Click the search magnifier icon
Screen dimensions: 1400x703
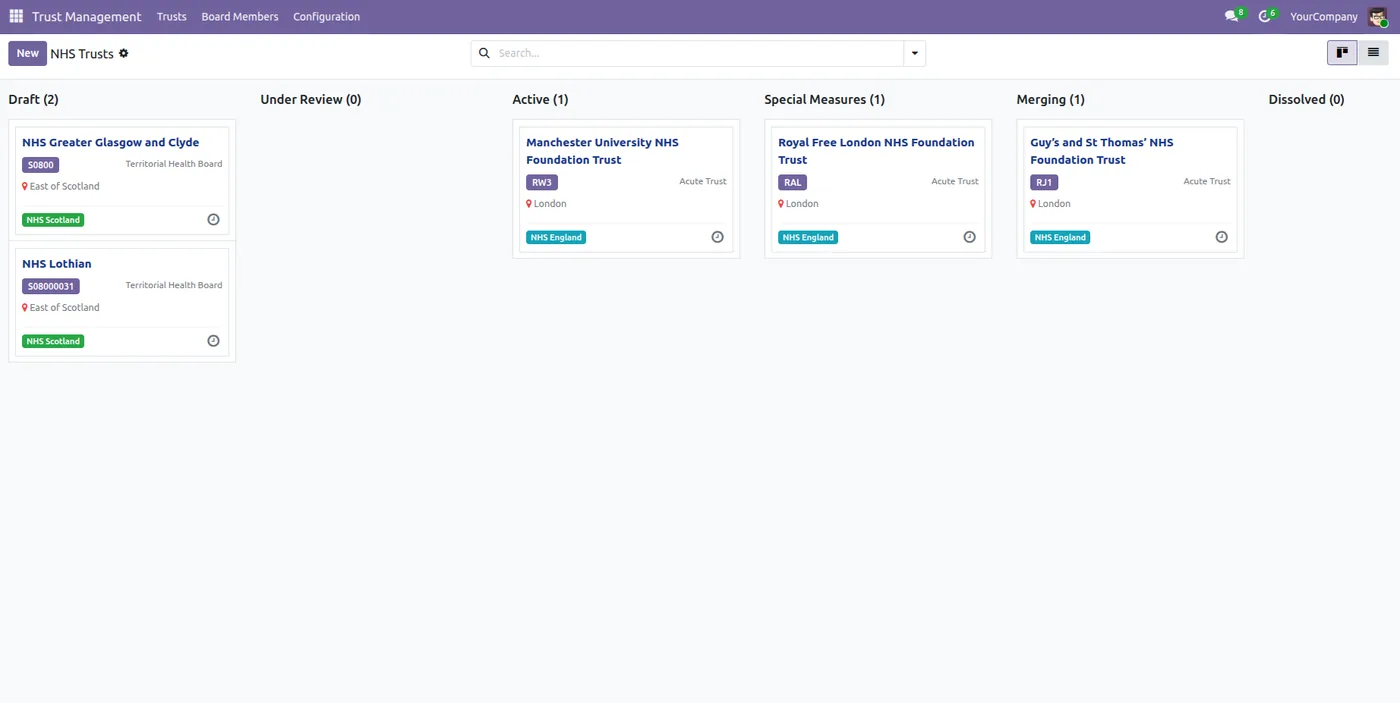(x=485, y=53)
